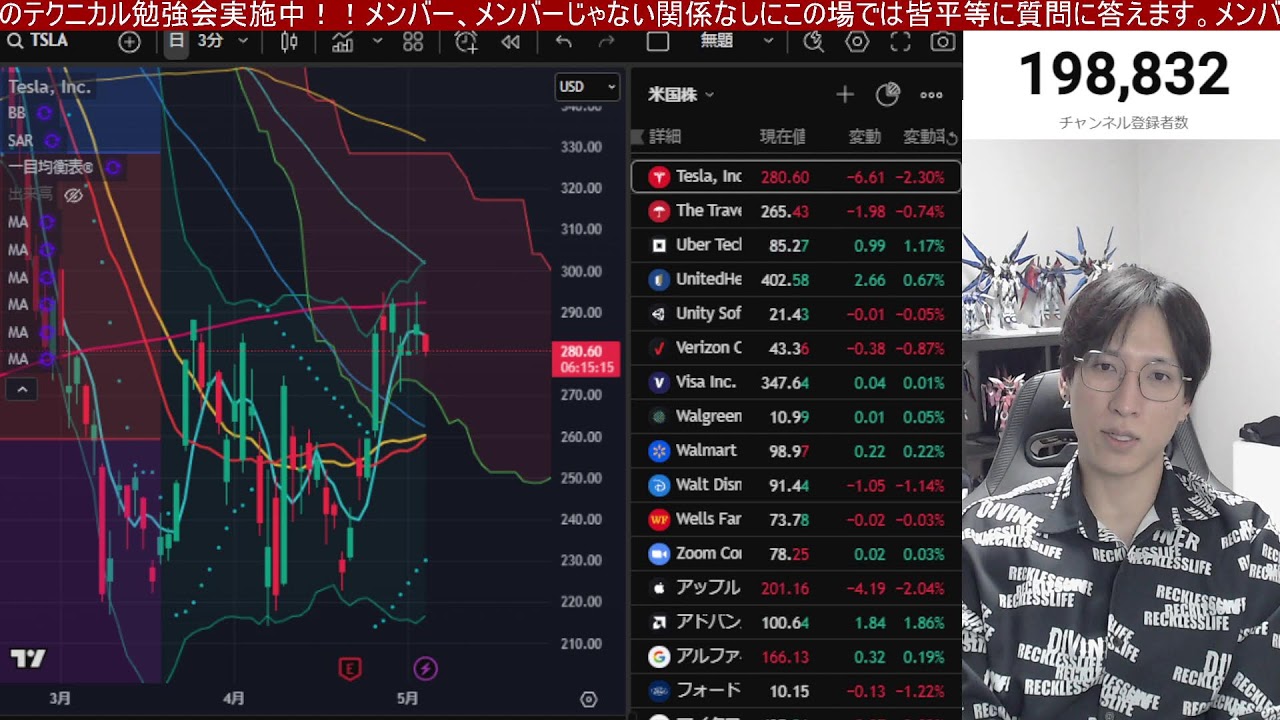Viewport: 1280px width, 720px height.
Task: Select the layout square icon
Action: [657, 42]
